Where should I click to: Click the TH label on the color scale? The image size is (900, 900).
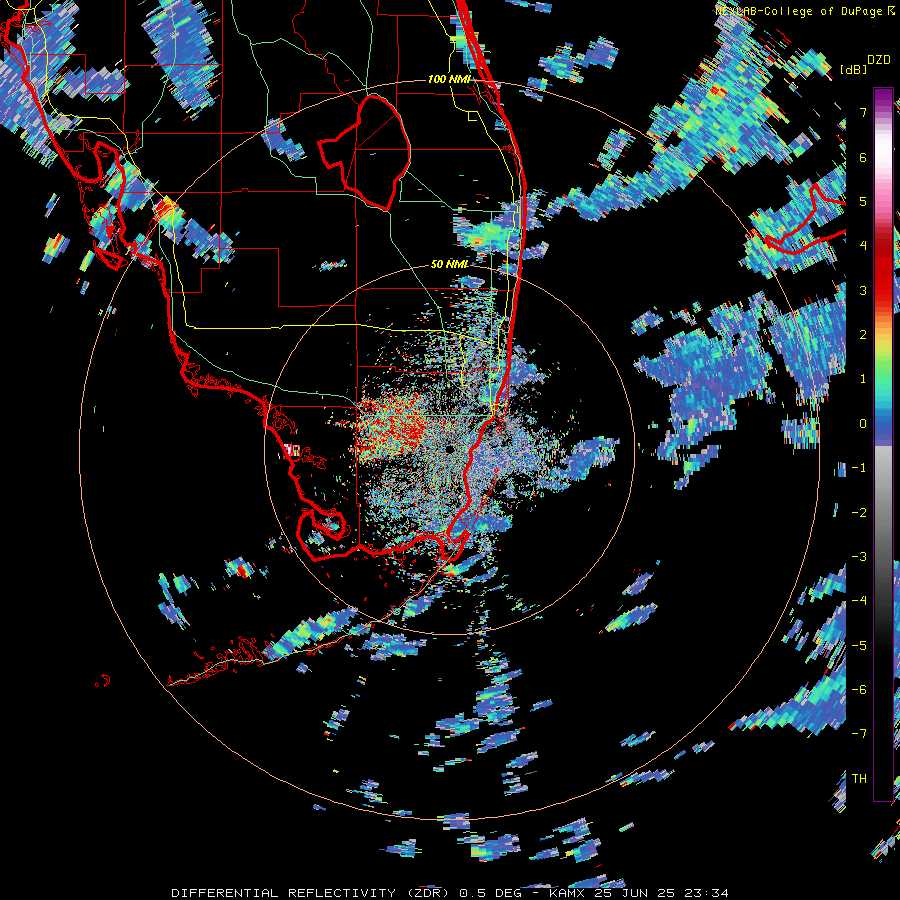pyautogui.click(x=859, y=779)
